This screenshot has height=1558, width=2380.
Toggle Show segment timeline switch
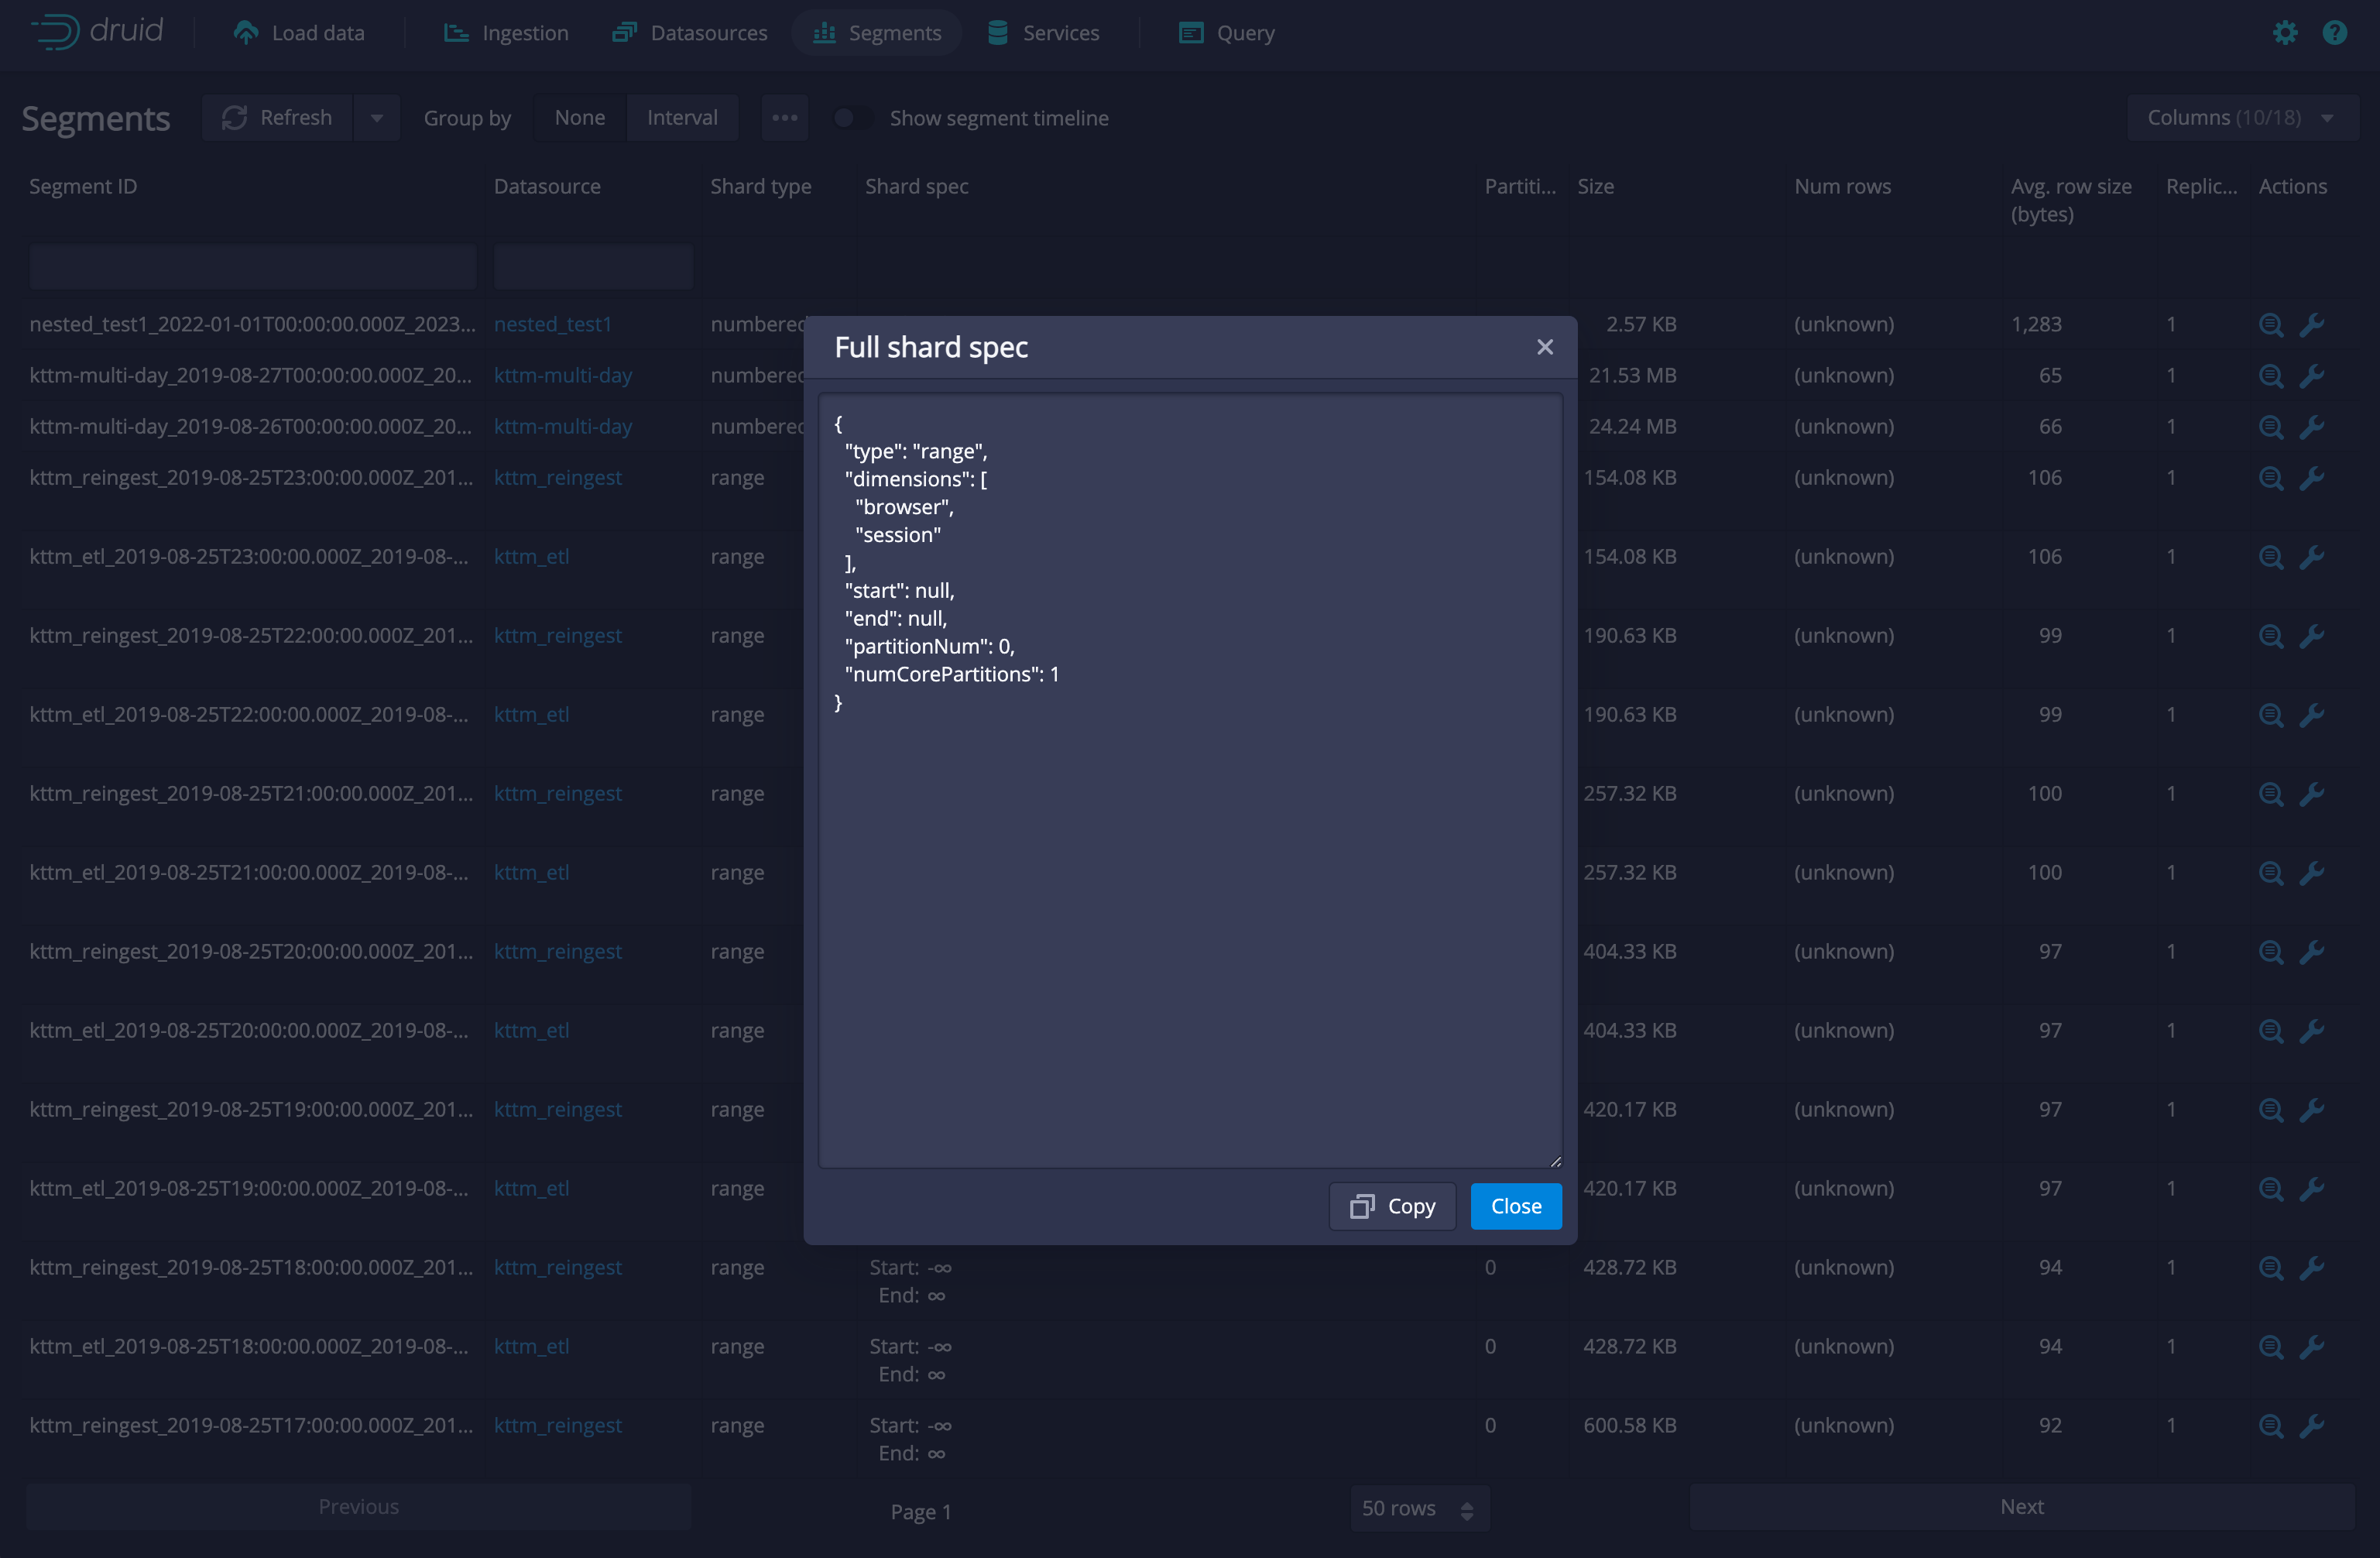pos(852,118)
